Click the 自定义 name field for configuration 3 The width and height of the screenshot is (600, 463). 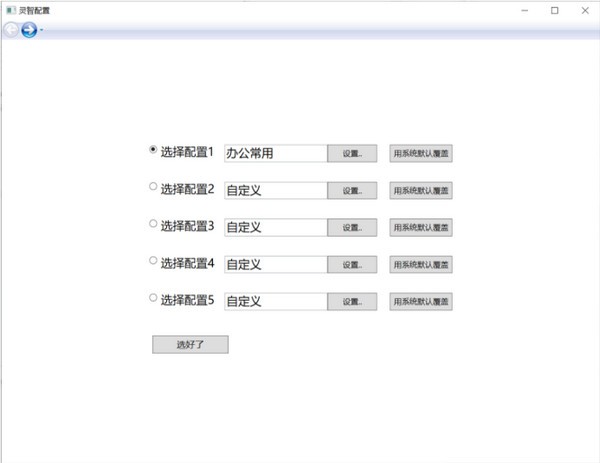(x=276, y=227)
